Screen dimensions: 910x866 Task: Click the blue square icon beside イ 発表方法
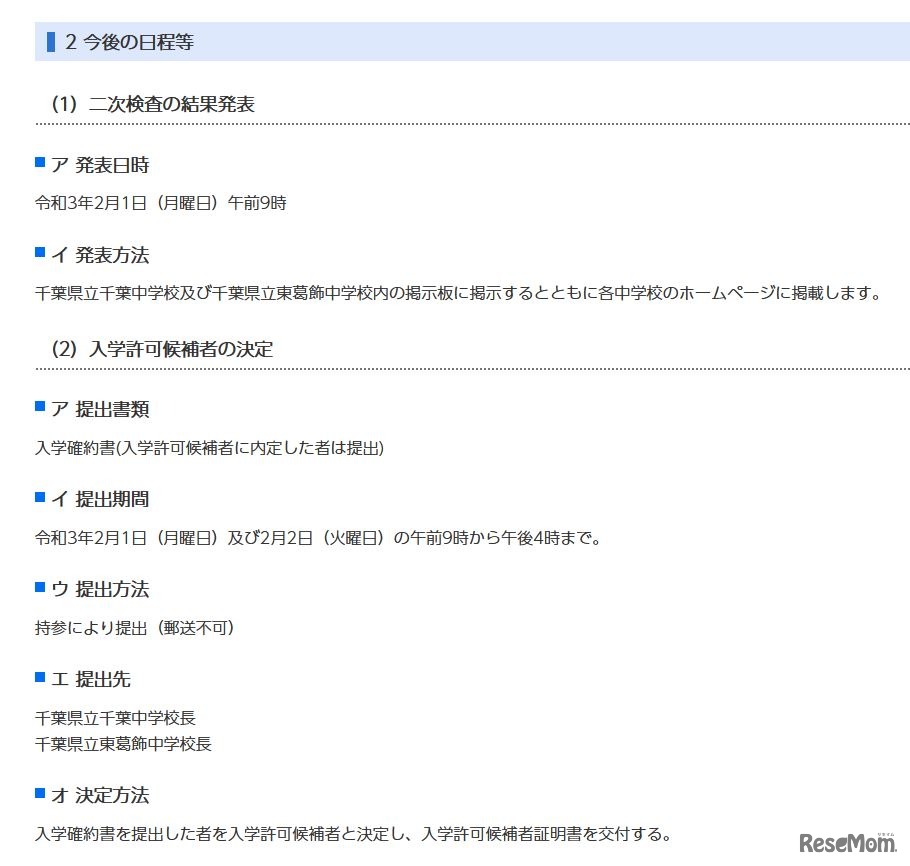[38, 251]
